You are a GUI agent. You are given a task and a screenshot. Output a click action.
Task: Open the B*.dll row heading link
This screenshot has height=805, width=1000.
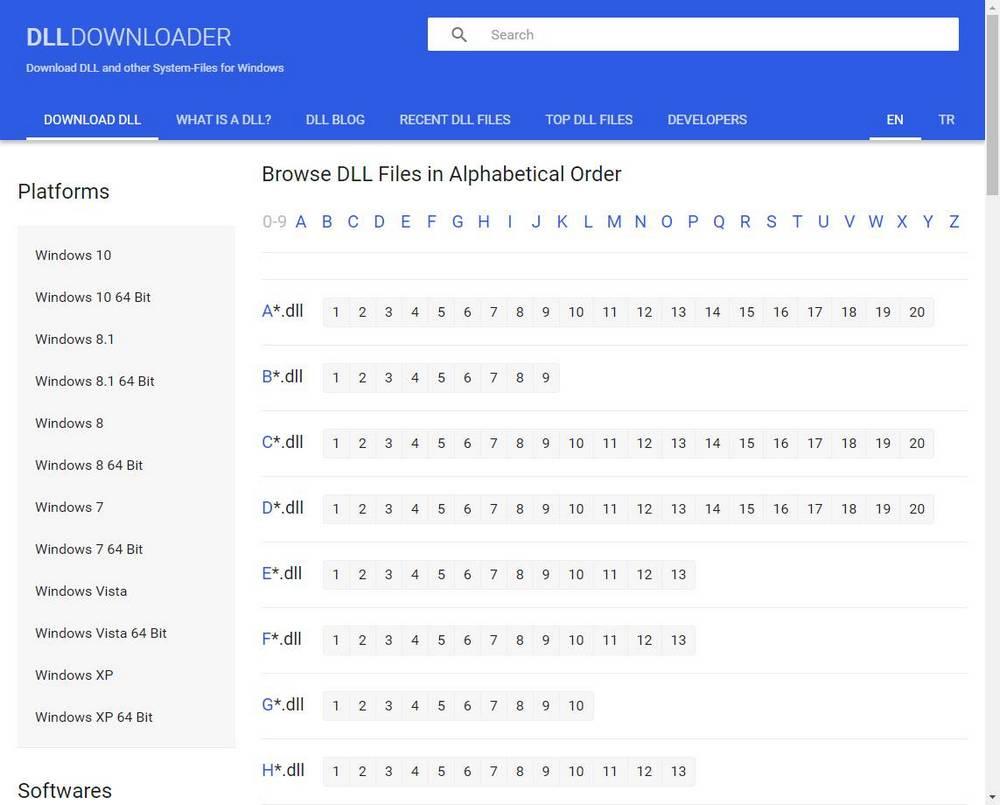[x=283, y=377]
